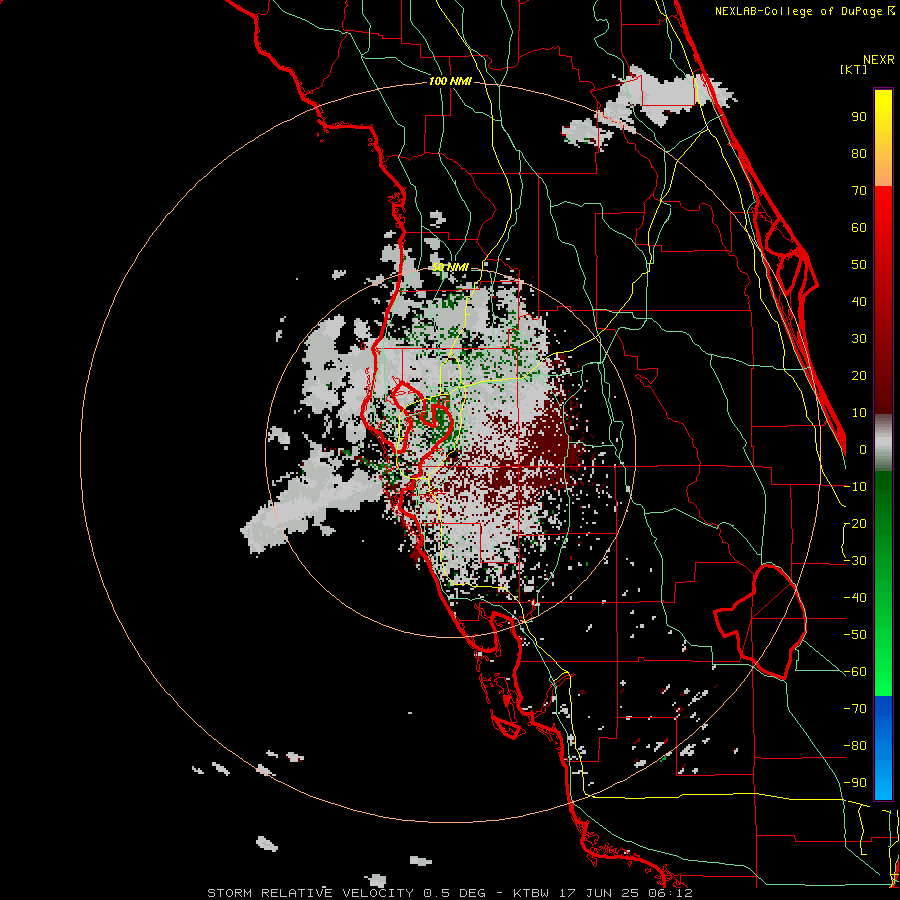Select the 30 value on velocity scale

(859, 339)
